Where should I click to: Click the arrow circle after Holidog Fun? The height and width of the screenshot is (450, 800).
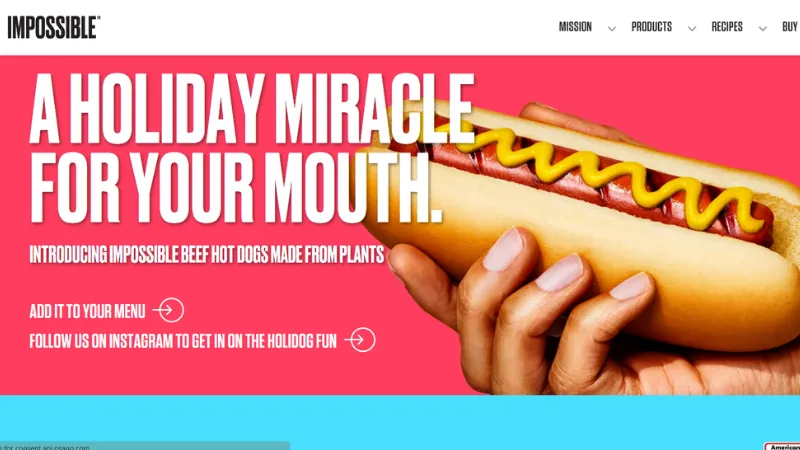[x=360, y=340]
